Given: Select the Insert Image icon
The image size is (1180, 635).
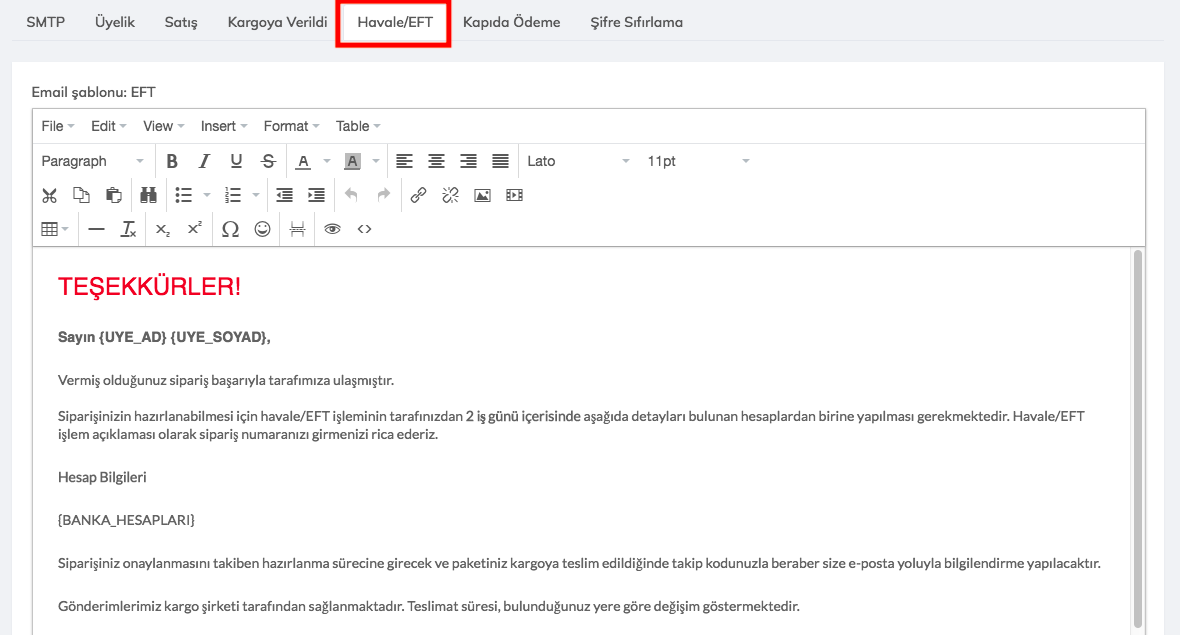Looking at the screenshot, I should [x=482, y=195].
